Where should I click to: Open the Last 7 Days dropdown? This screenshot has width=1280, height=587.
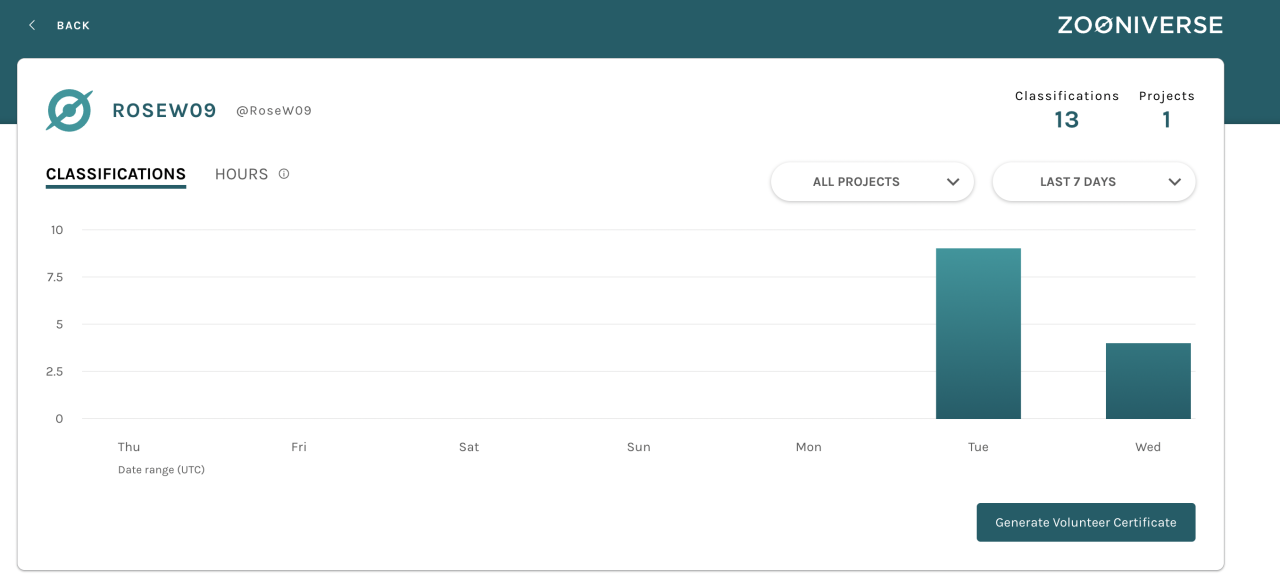[1094, 182]
